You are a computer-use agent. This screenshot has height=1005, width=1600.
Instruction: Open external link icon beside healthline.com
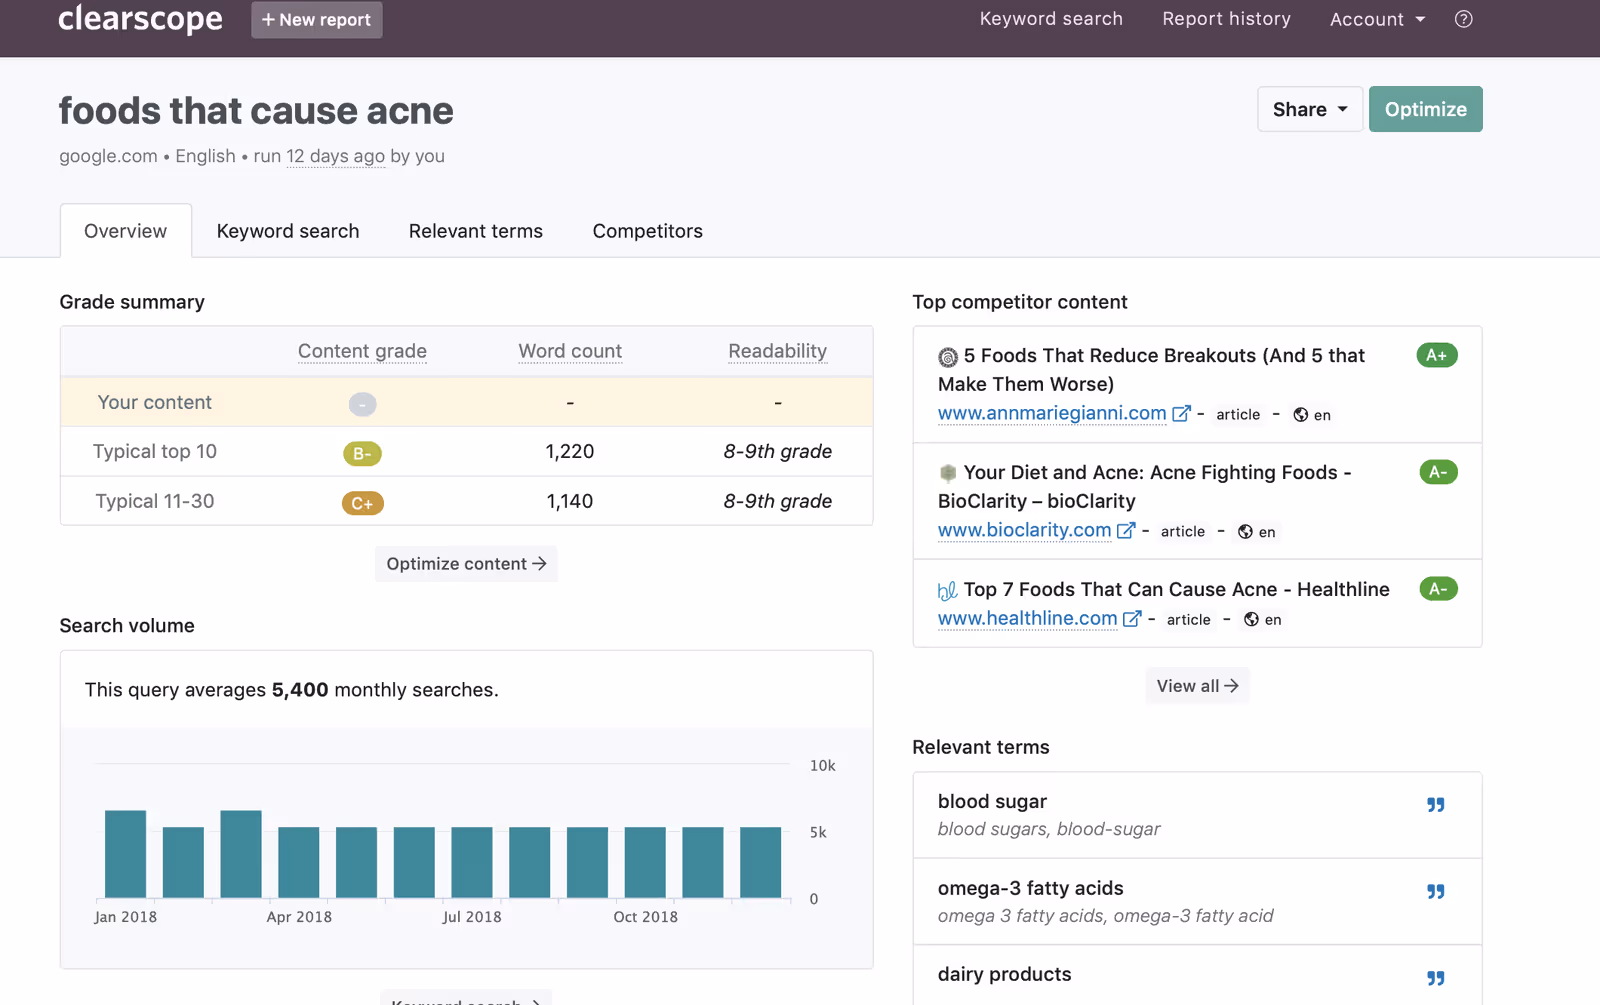[1132, 618]
